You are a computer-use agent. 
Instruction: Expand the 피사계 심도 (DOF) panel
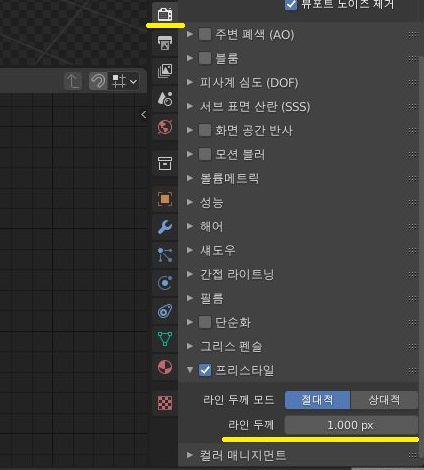click(x=190, y=82)
